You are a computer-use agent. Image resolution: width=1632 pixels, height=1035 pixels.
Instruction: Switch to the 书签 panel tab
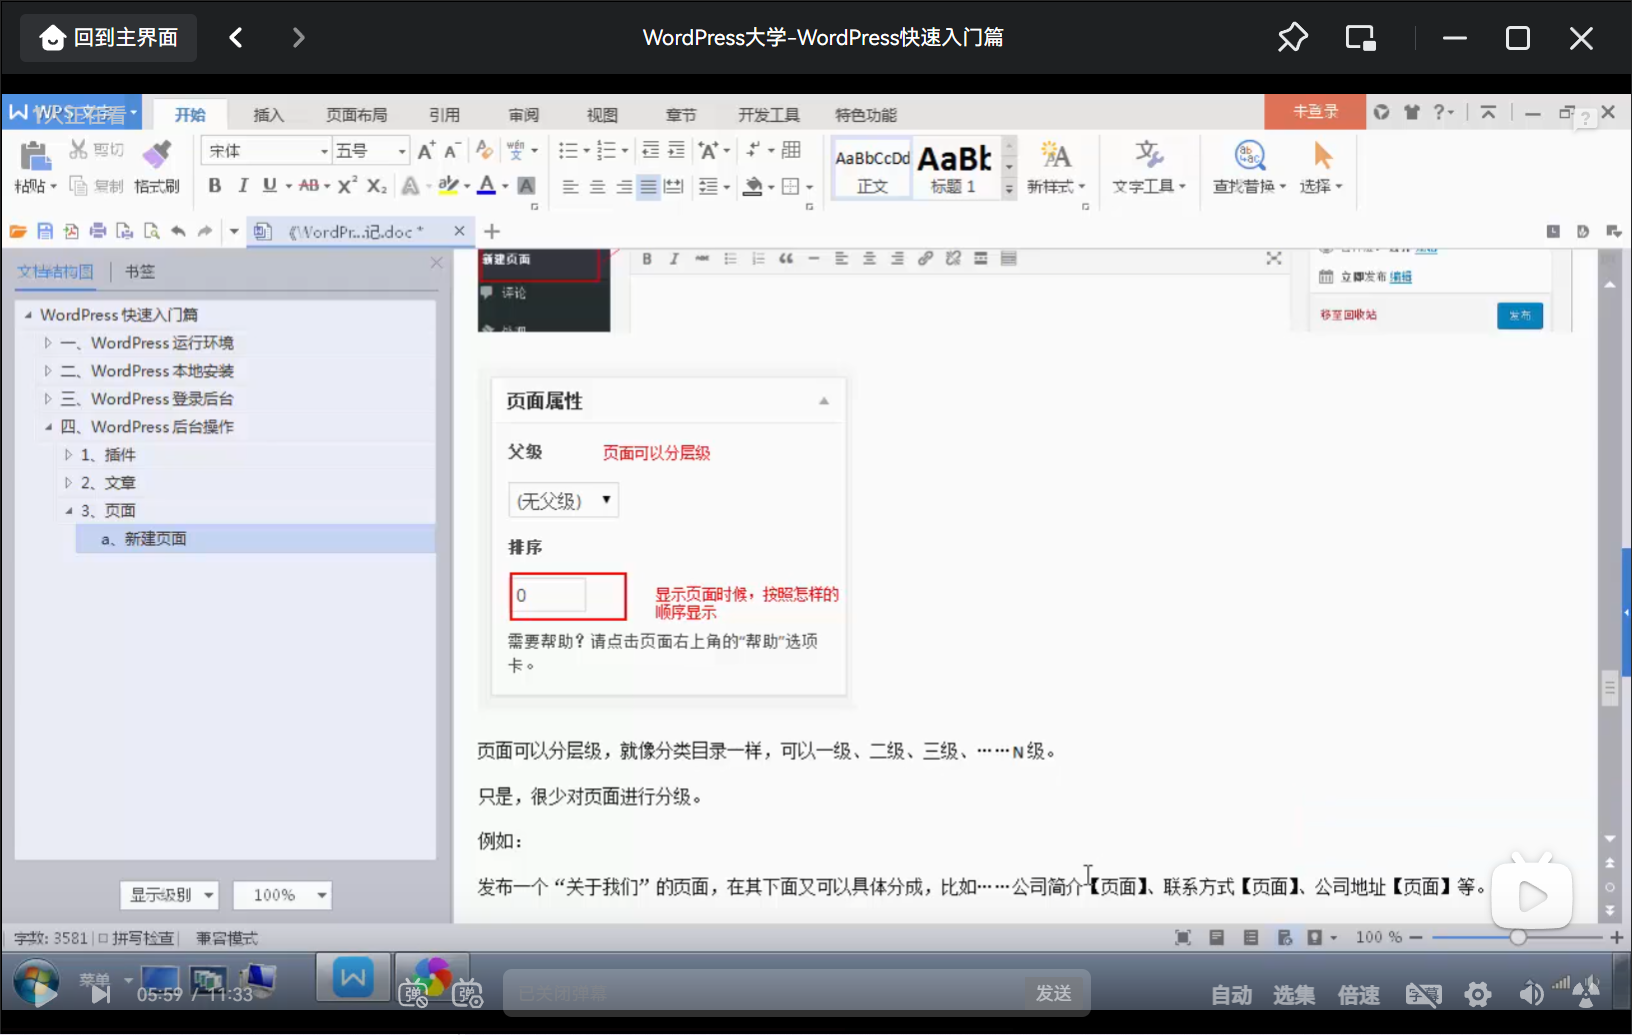click(140, 271)
